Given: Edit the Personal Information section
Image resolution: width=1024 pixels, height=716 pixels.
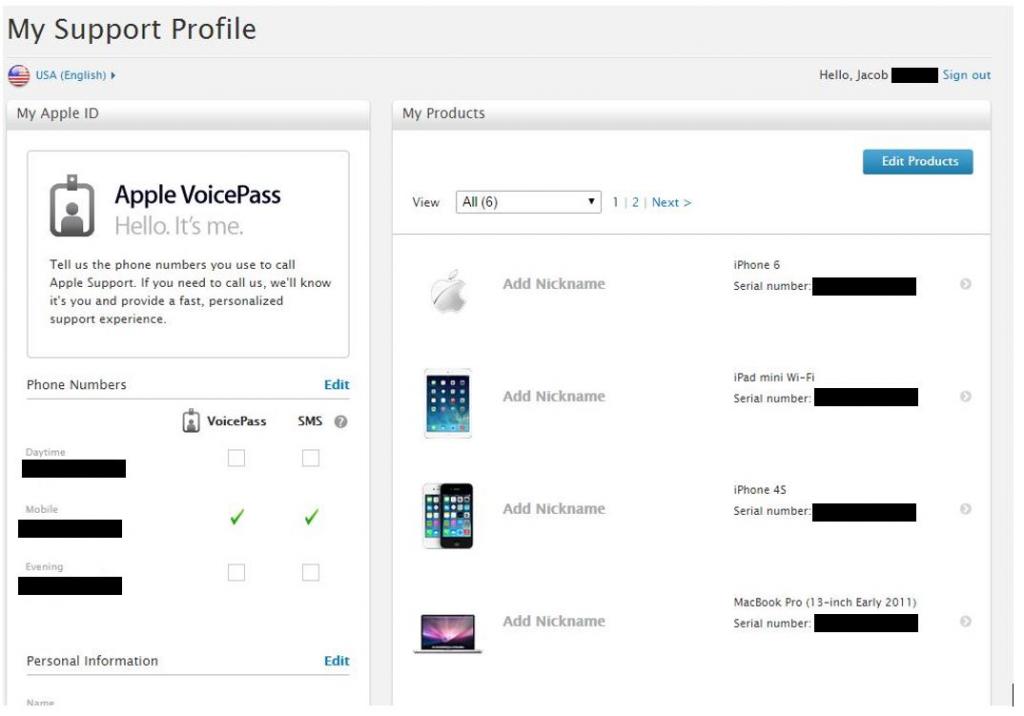Looking at the screenshot, I should click(336, 661).
